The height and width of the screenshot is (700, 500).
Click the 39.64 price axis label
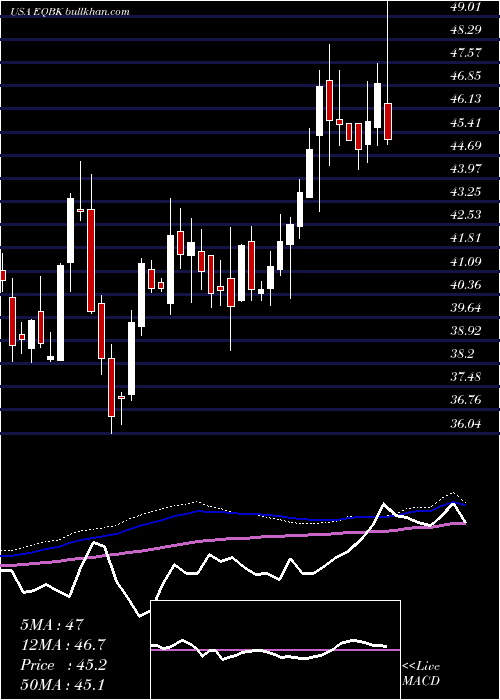point(467,308)
